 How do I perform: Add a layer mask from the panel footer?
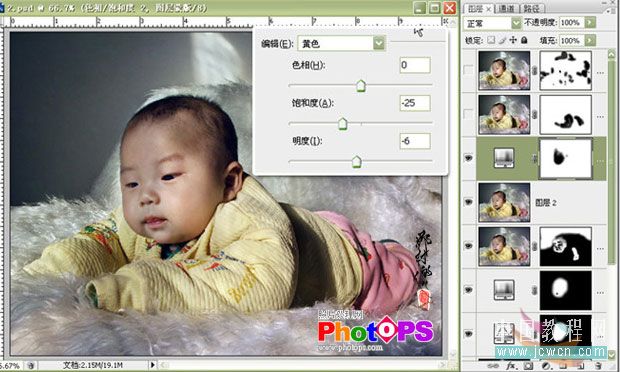(529, 366)
